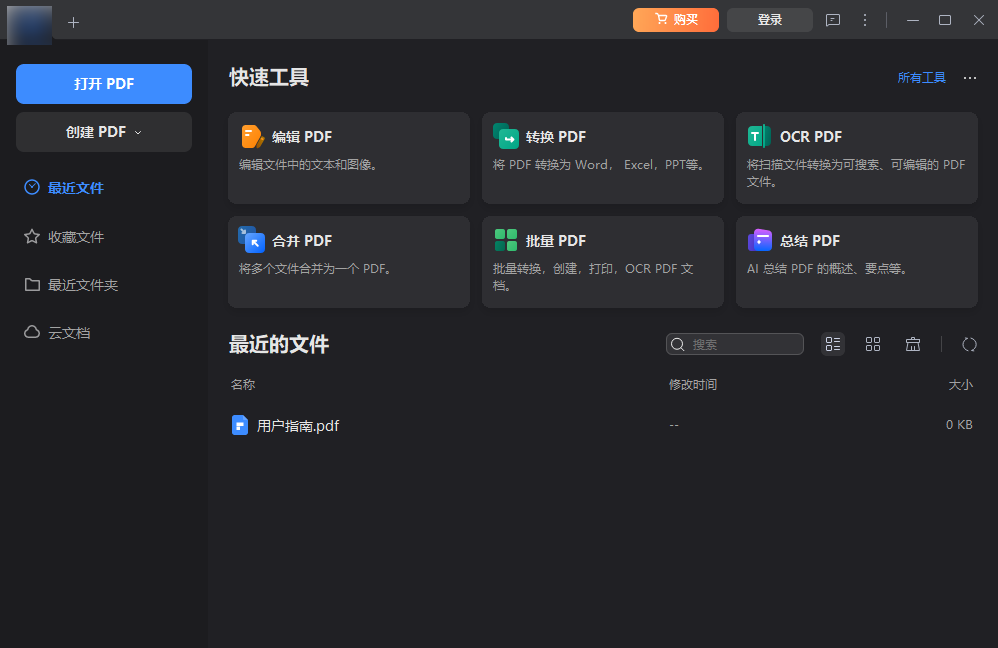Click the green 批量 PDF grid icon
The image size is (998, 648).
506,240
